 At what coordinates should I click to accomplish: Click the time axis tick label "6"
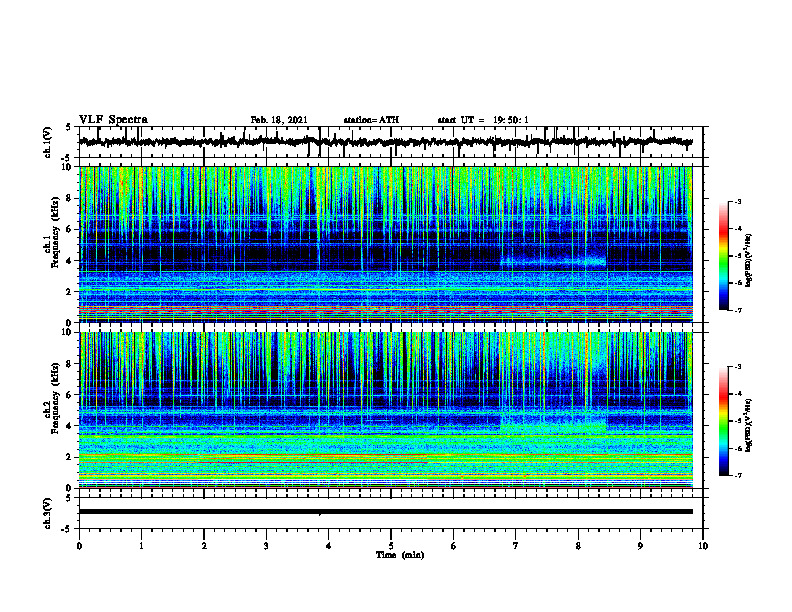(x=454, y=546)
